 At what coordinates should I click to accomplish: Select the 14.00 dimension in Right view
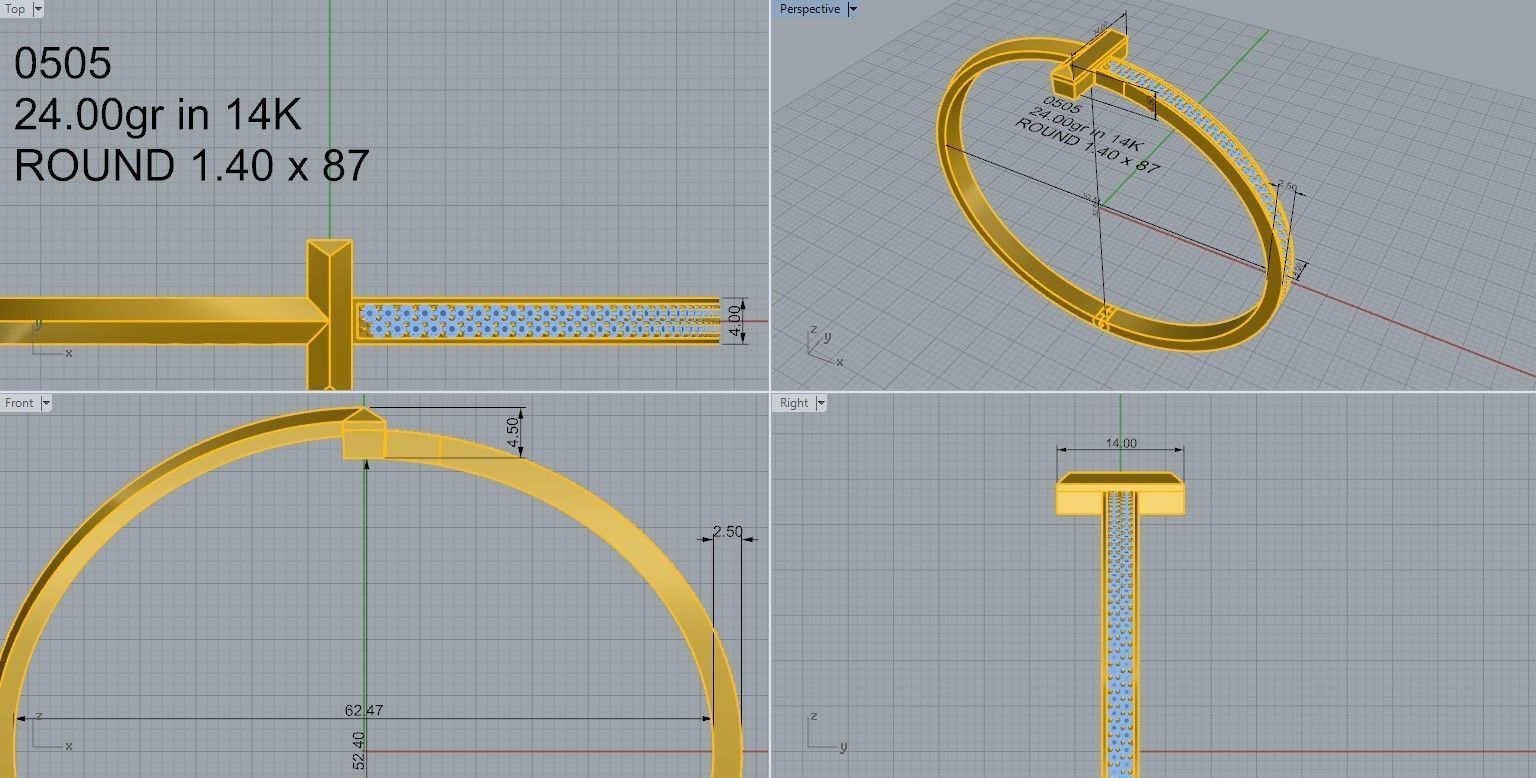[1121, 443]
